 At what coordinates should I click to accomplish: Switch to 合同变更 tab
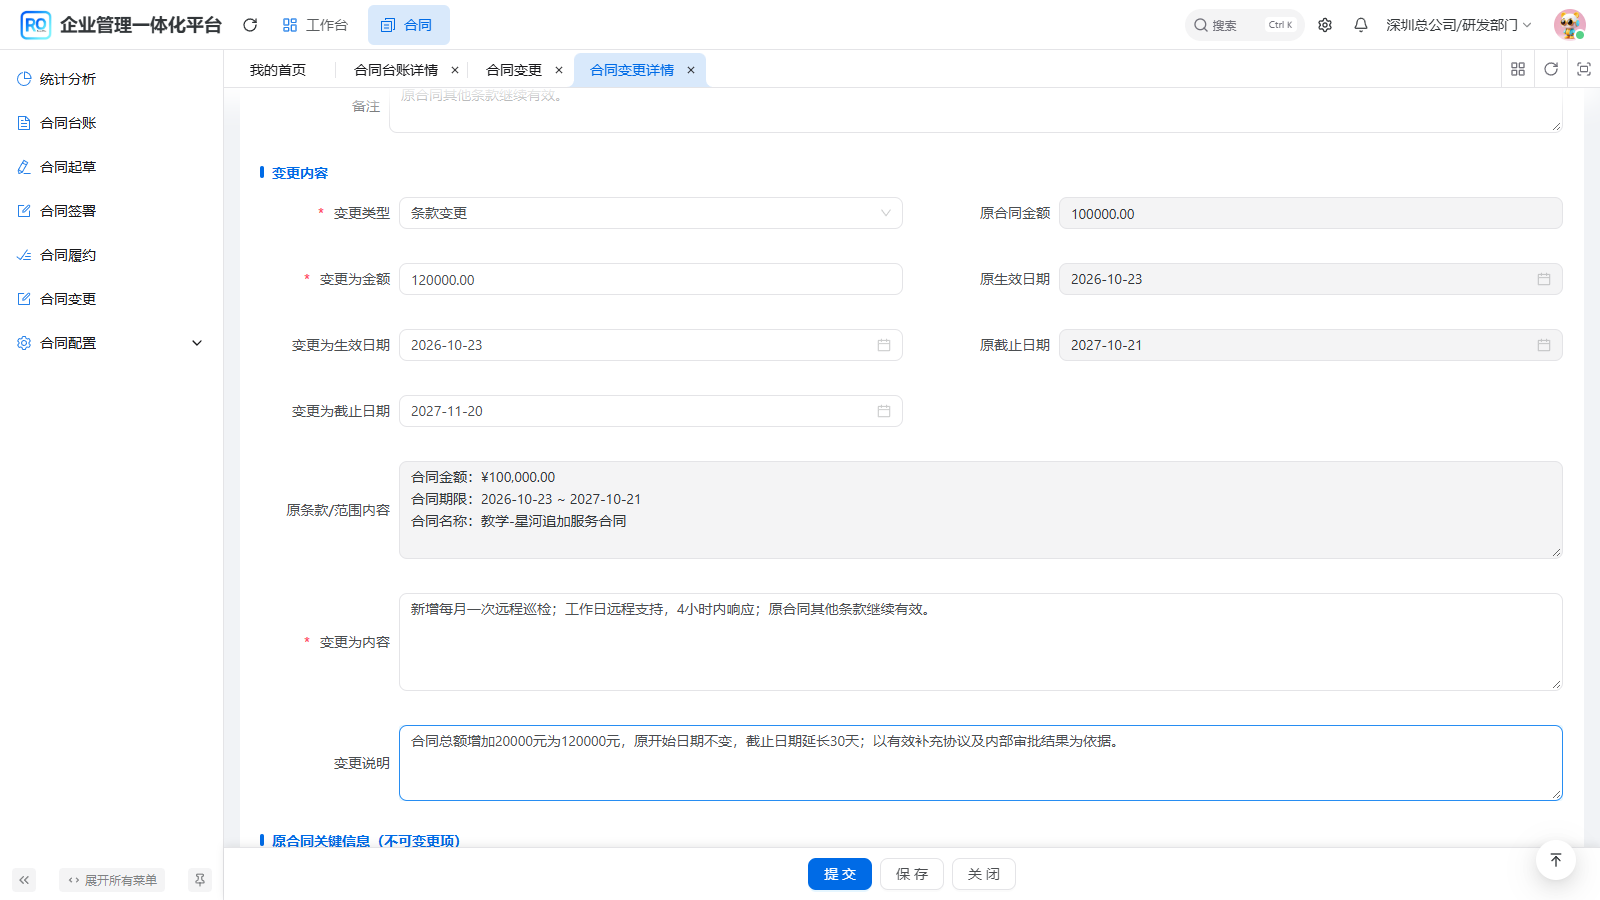coord(514,70)
